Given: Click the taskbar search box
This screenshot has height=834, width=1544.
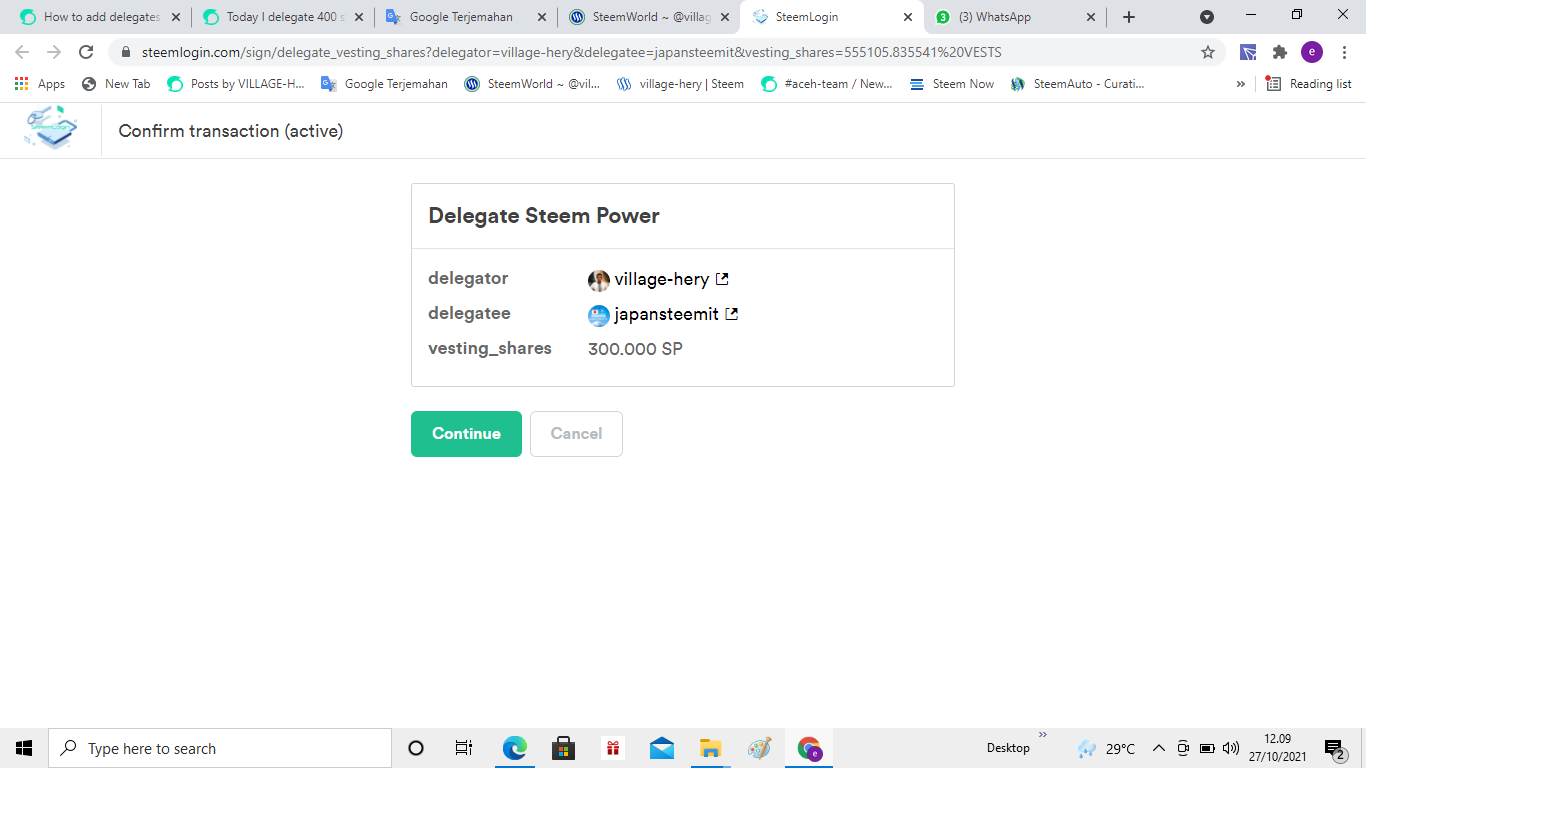Looking at the screenshot, I should tap(220, 748).
